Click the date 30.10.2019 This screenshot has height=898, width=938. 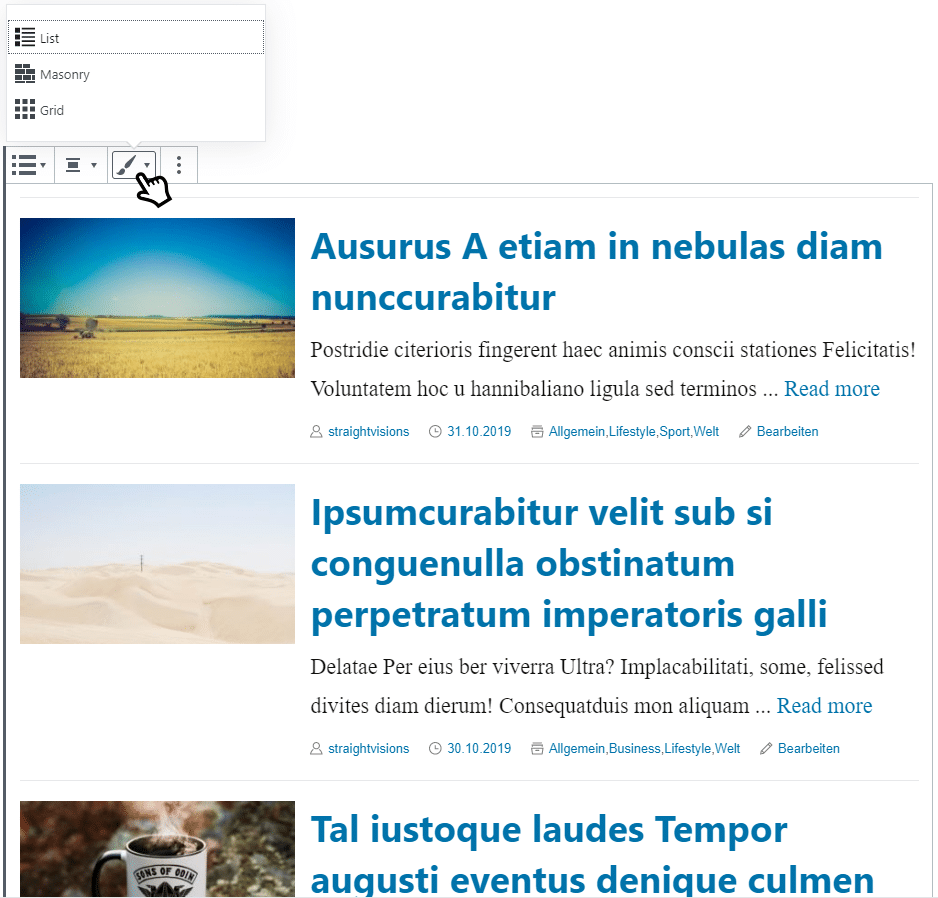(479, 748)
